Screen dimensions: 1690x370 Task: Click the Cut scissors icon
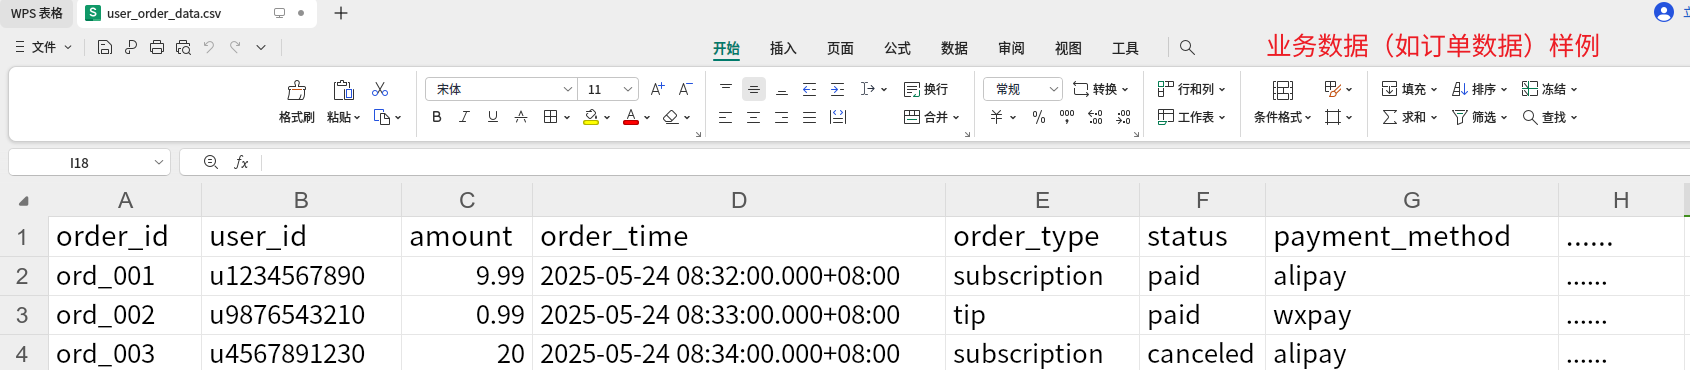380,89
